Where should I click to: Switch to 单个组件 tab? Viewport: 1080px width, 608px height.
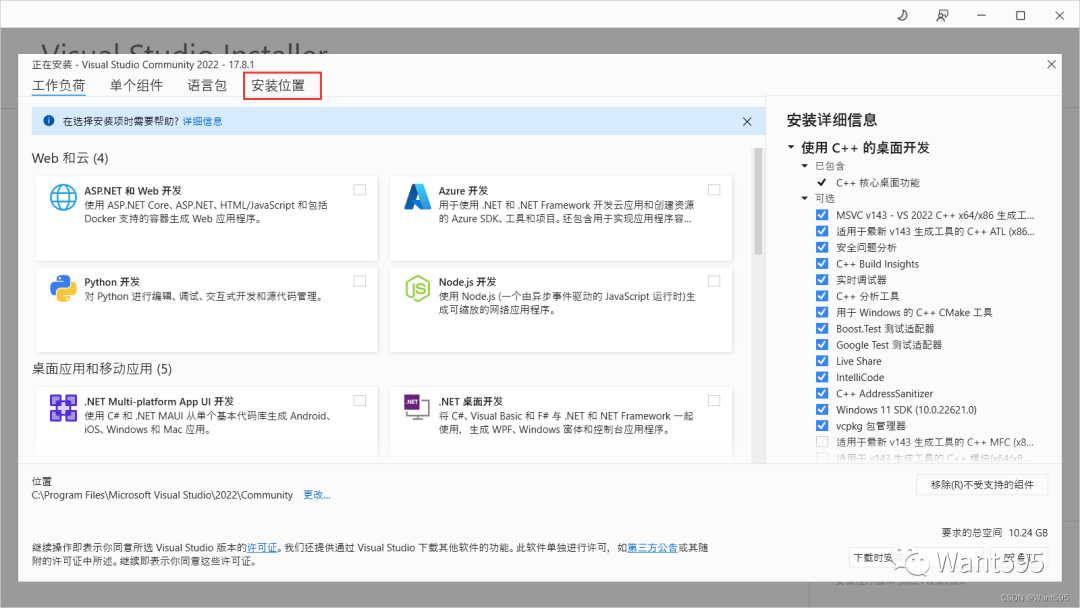(136, 85)
